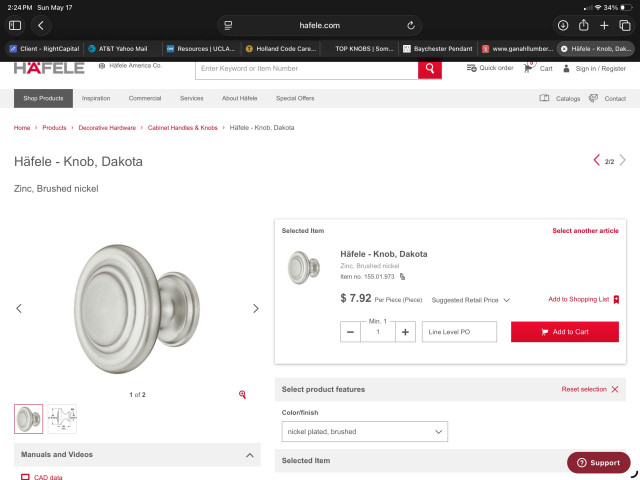The height and width of the screenshot is (480, 640).
Task: Show previous product image arrow
Action: (x=19, y=309)
